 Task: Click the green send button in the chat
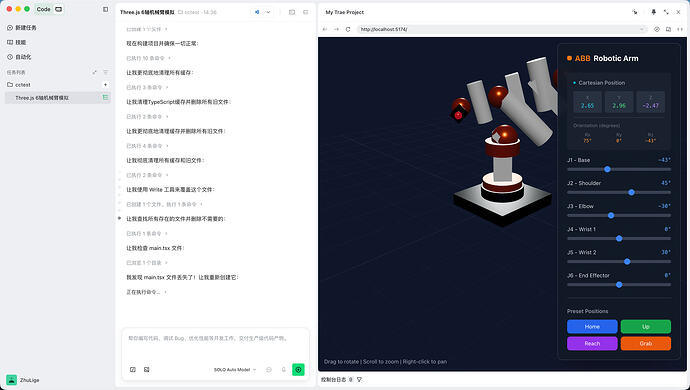[298, 370]
